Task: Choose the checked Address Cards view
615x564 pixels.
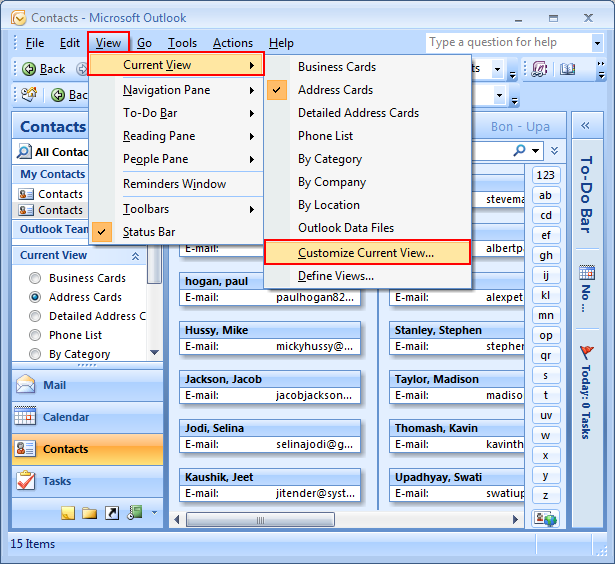Action: pos(368,90)
